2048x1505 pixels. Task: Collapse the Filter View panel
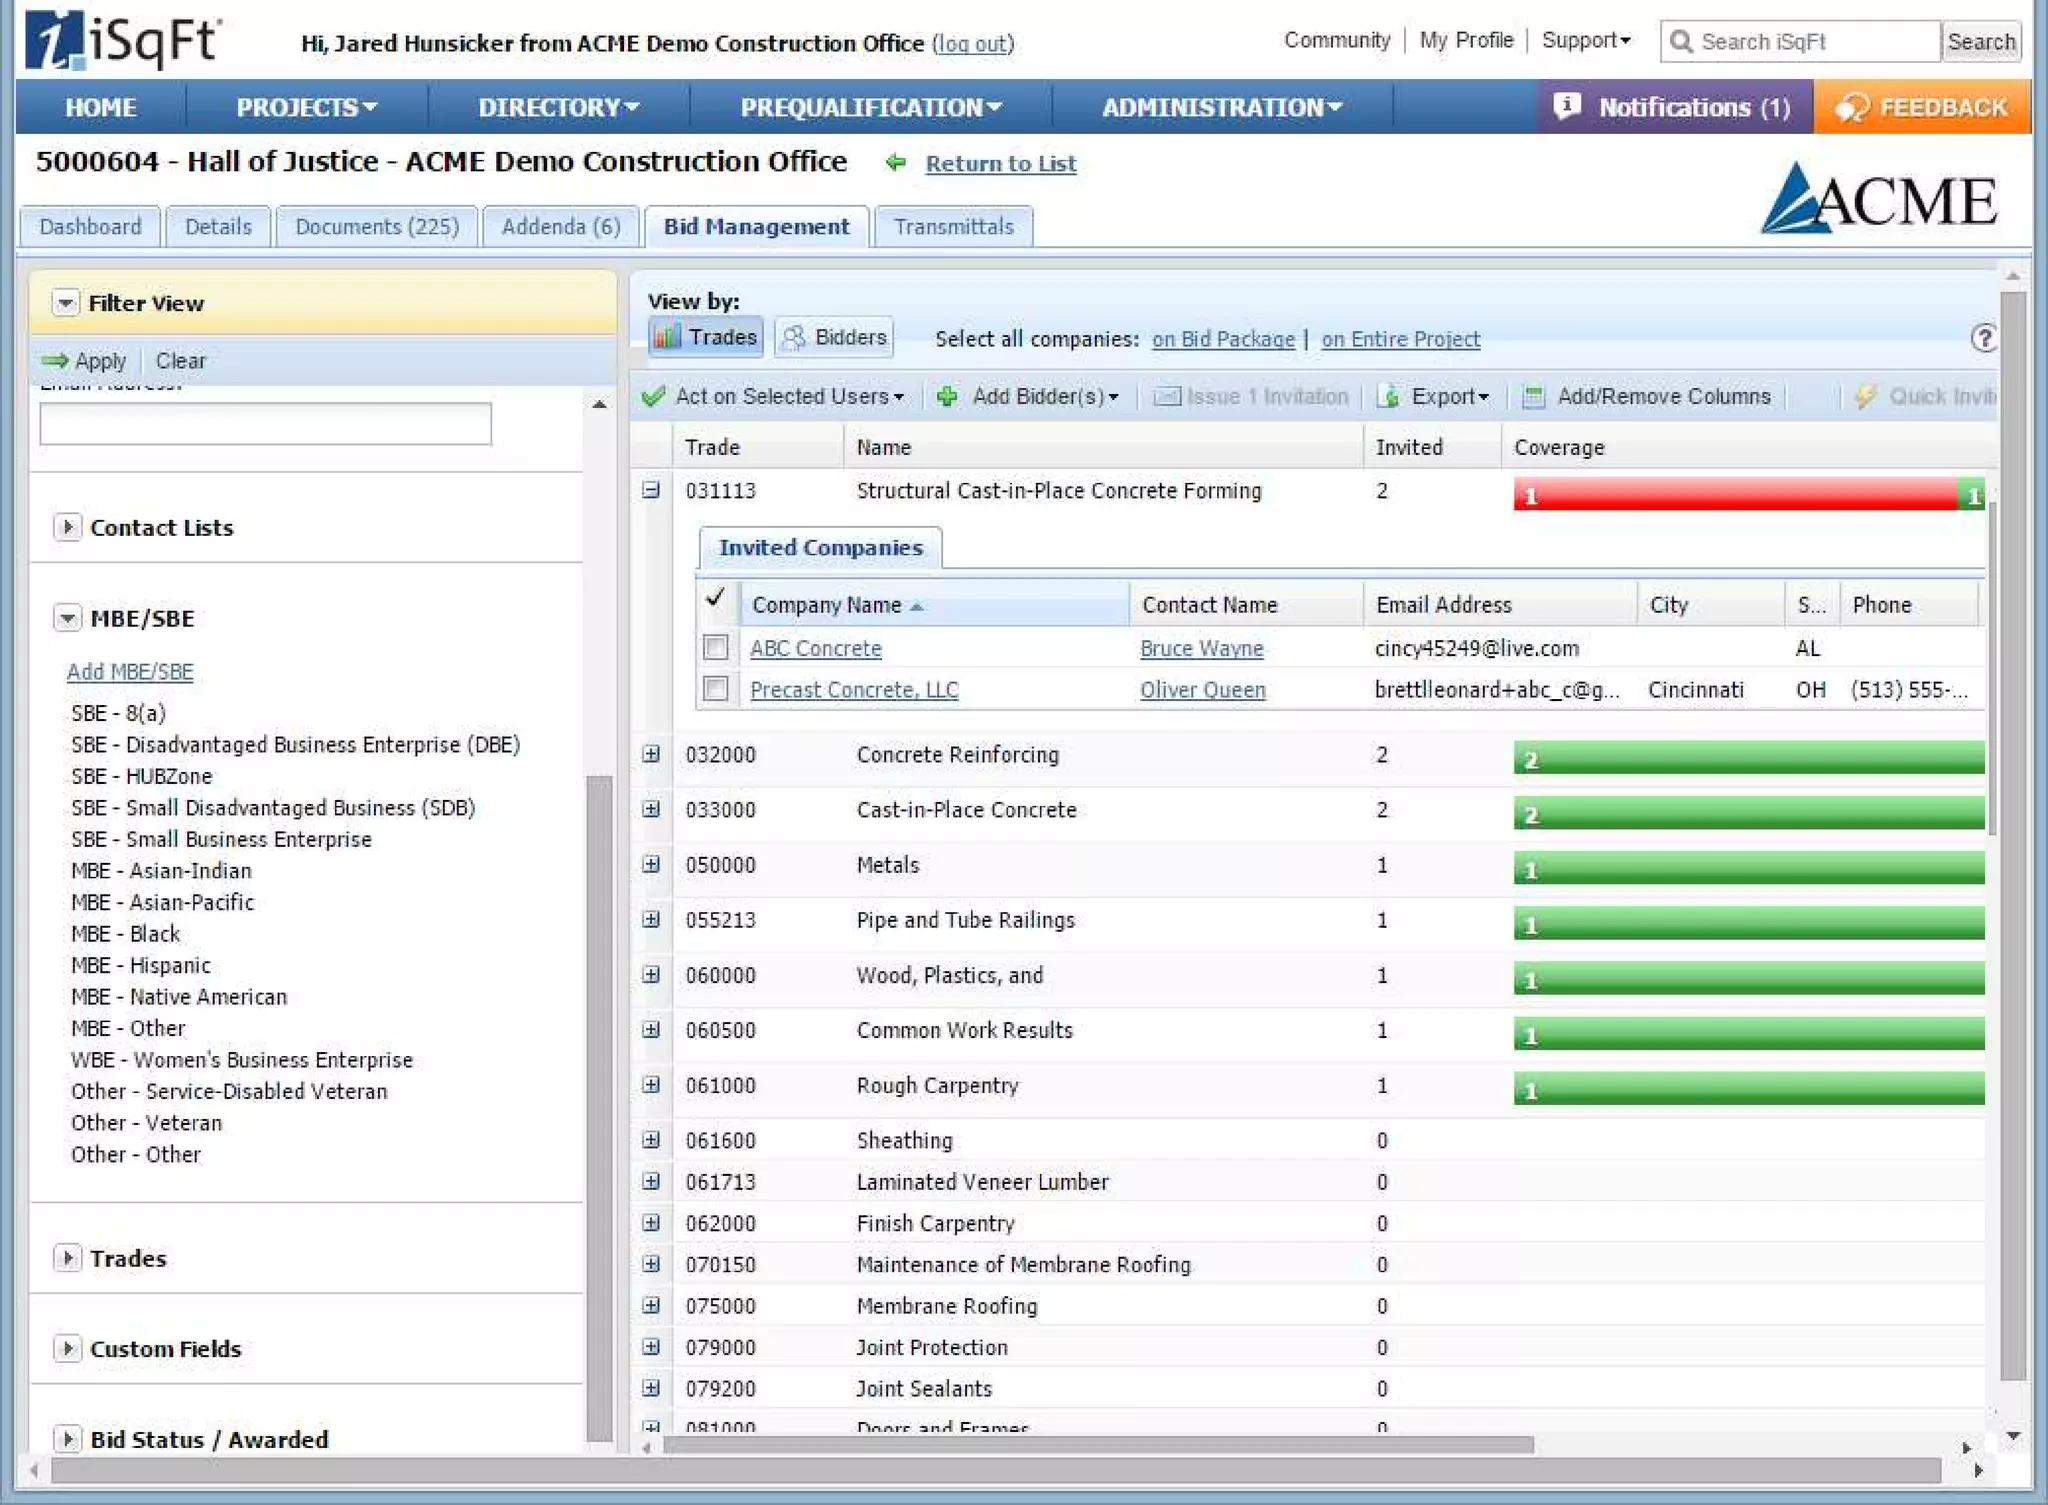65,302
